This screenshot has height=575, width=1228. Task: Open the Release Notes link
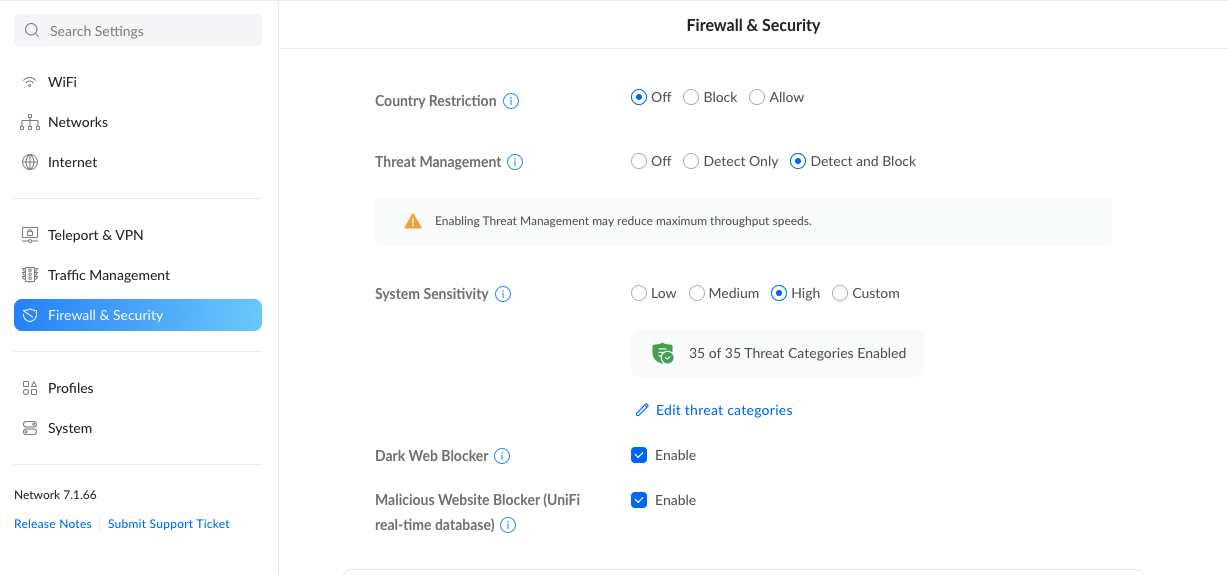point(53,524)
